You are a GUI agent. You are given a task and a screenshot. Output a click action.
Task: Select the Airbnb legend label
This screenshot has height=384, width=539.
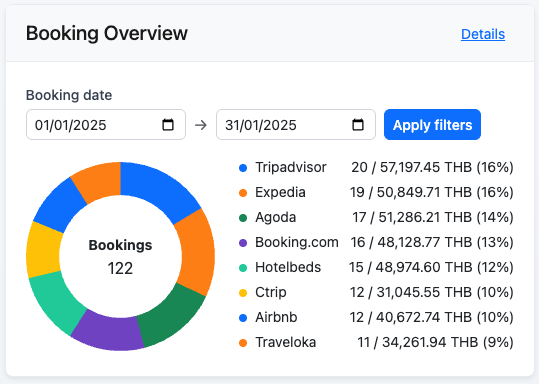coord(276,317)
